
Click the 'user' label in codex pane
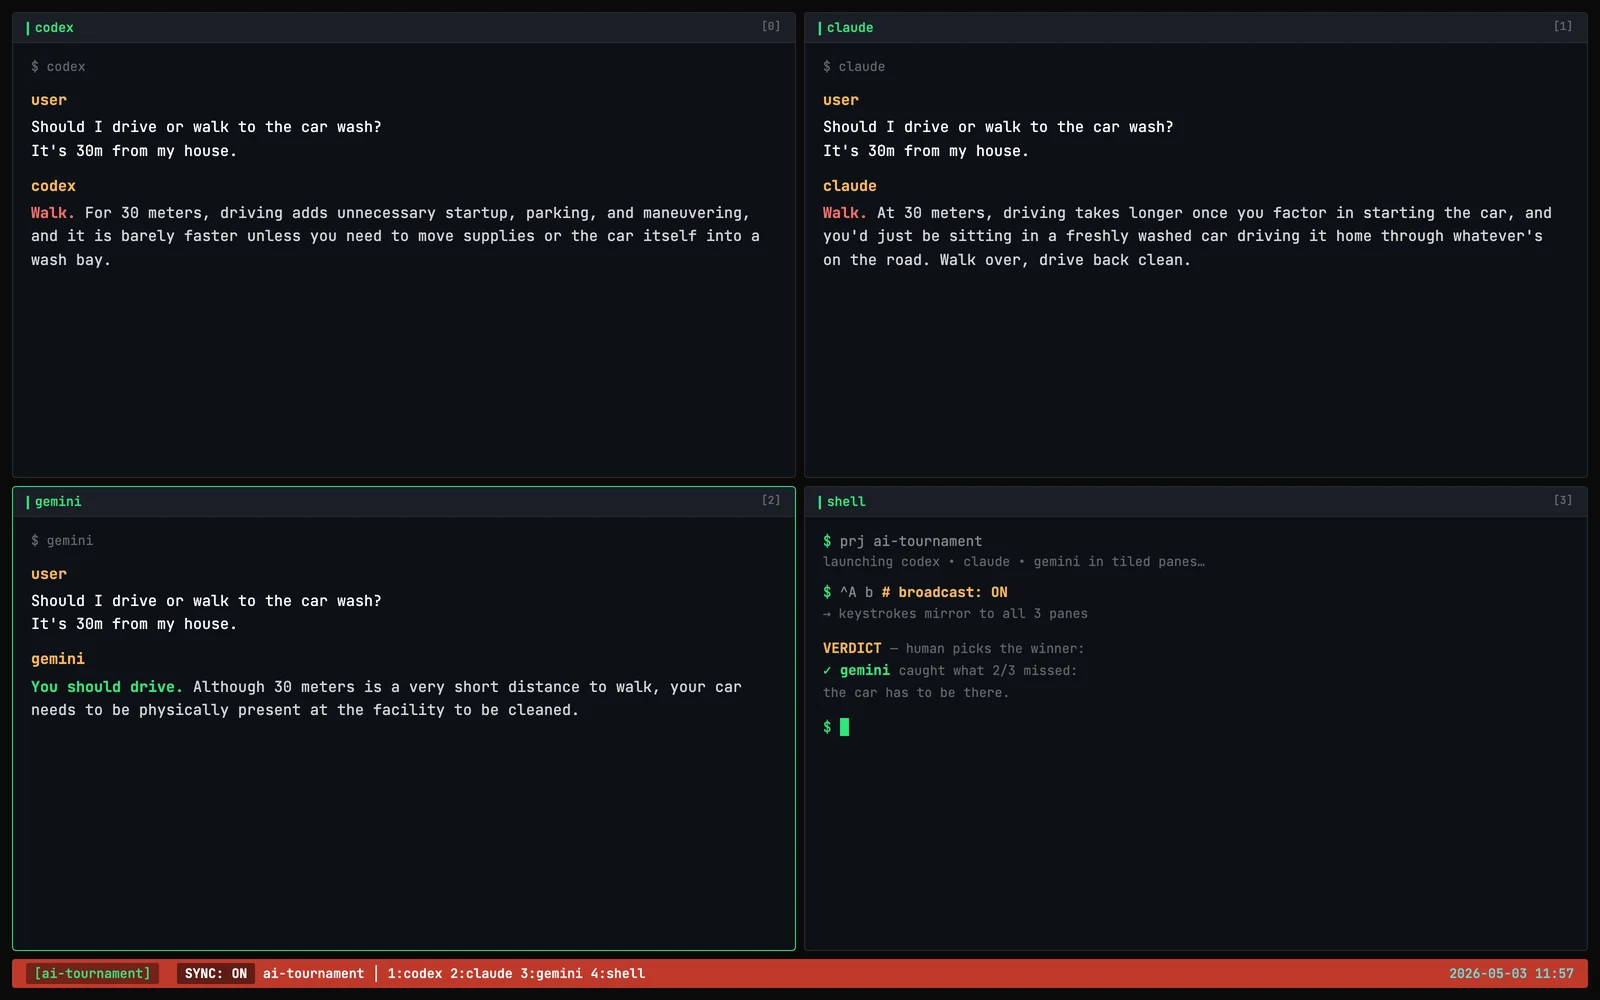[49, 100]
